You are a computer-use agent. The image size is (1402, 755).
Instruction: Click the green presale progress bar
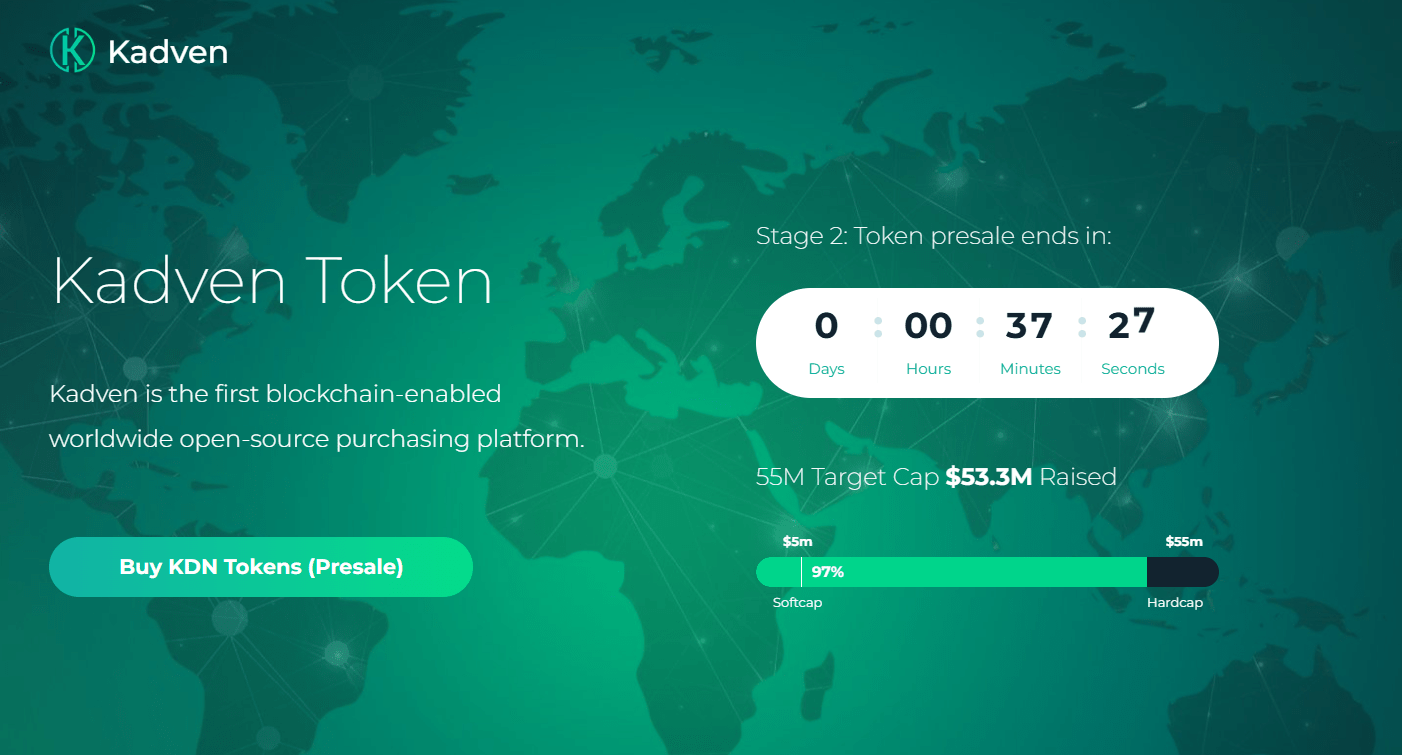point(950,572)
